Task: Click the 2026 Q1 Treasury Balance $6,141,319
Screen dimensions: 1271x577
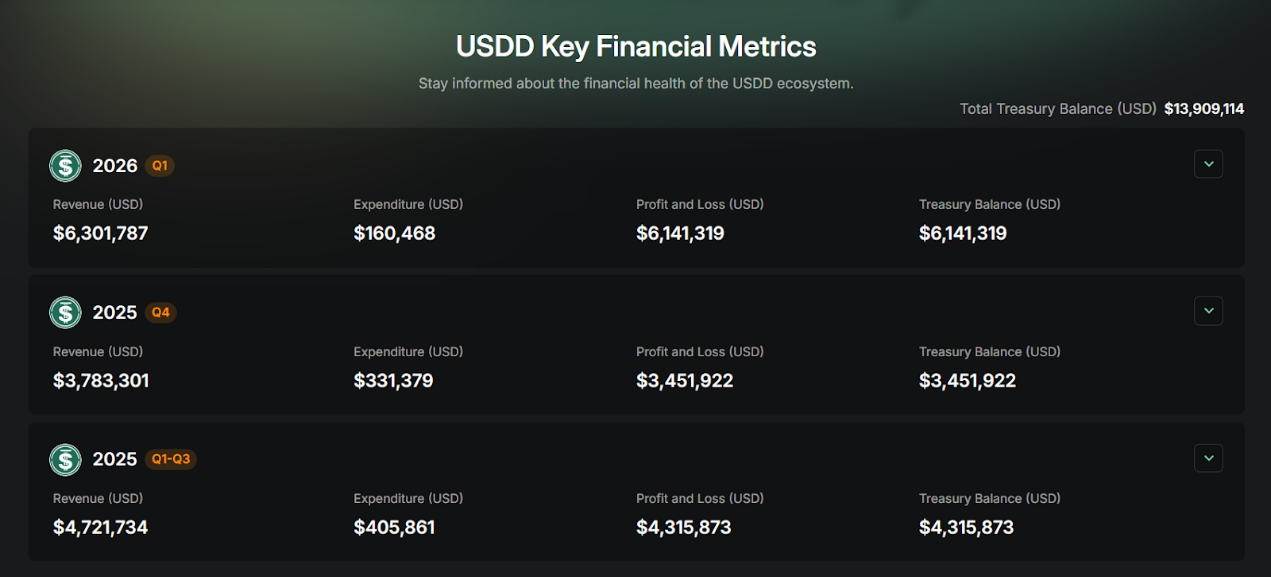Action: [x=962, y=234]
